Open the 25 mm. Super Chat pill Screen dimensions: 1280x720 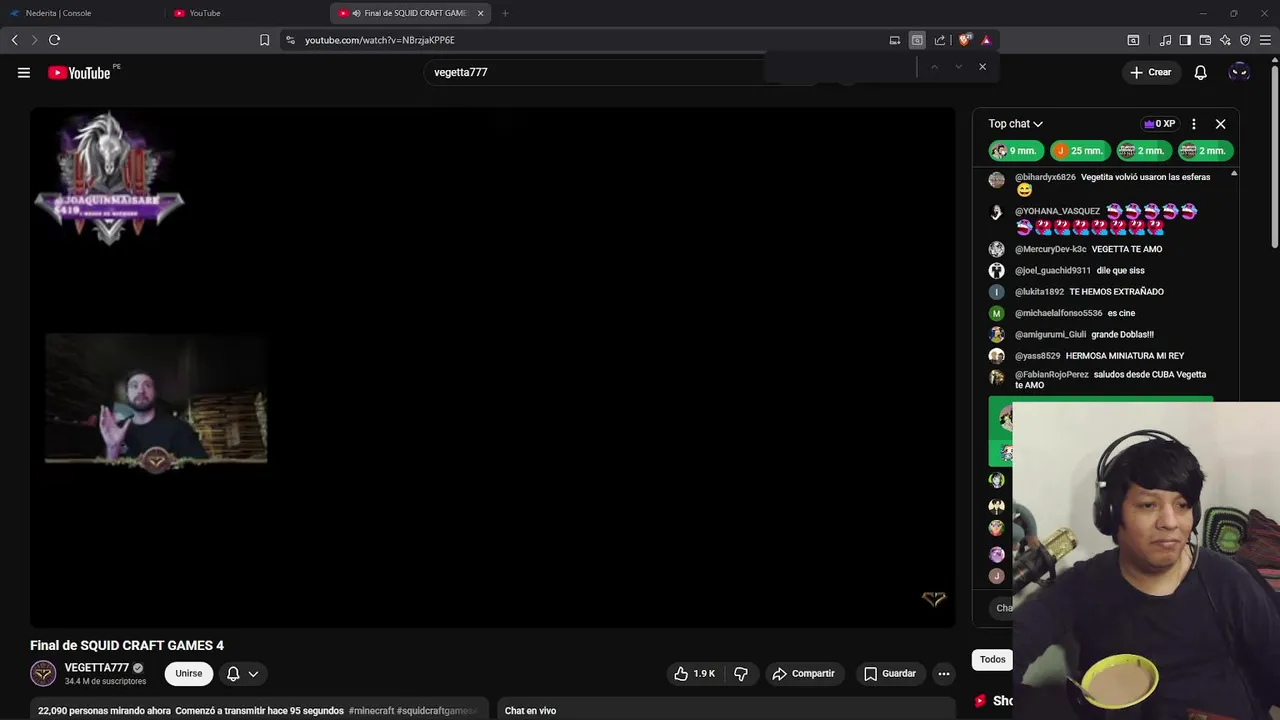click(1080, 151)
